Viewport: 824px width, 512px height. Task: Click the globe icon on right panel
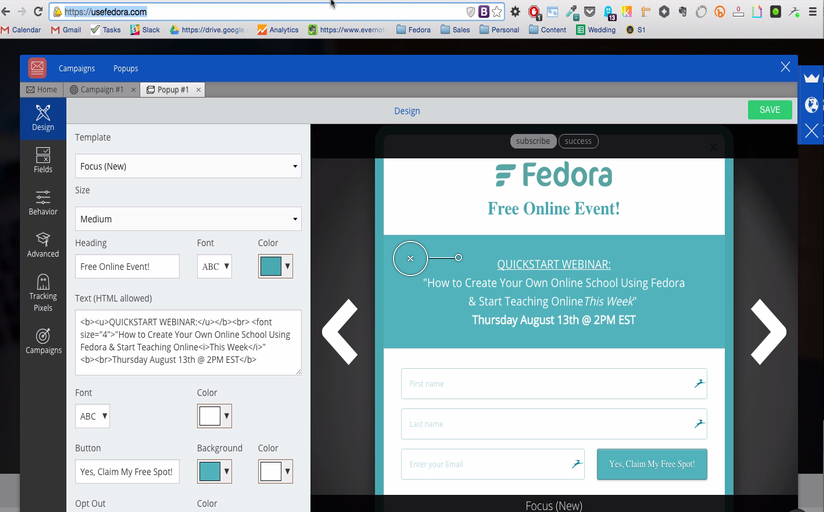coord(811,105)
